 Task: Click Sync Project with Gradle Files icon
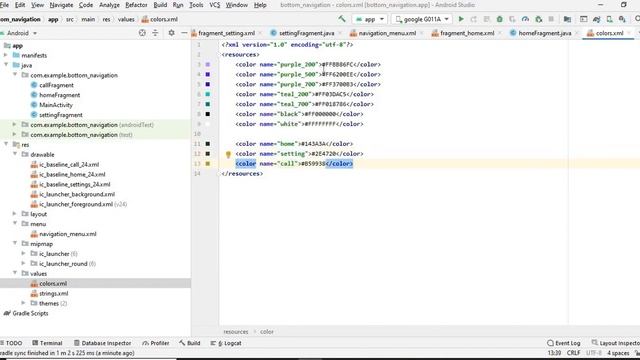(596, 19)
